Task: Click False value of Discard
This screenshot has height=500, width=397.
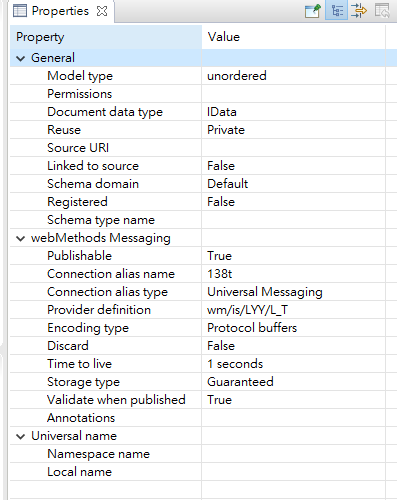Action: pos(221,346)
